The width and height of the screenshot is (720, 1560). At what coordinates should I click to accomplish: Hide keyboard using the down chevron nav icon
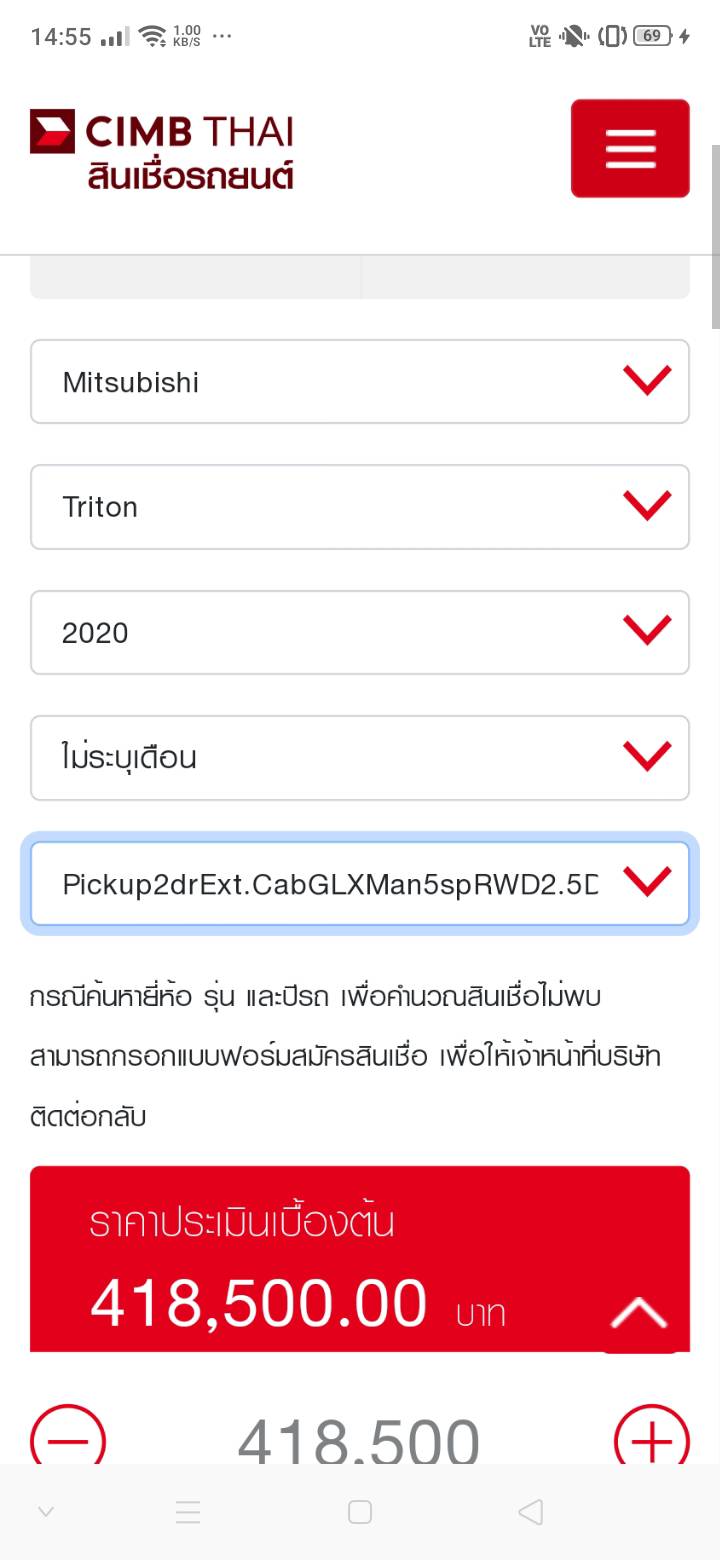[x=46, y=1512]
